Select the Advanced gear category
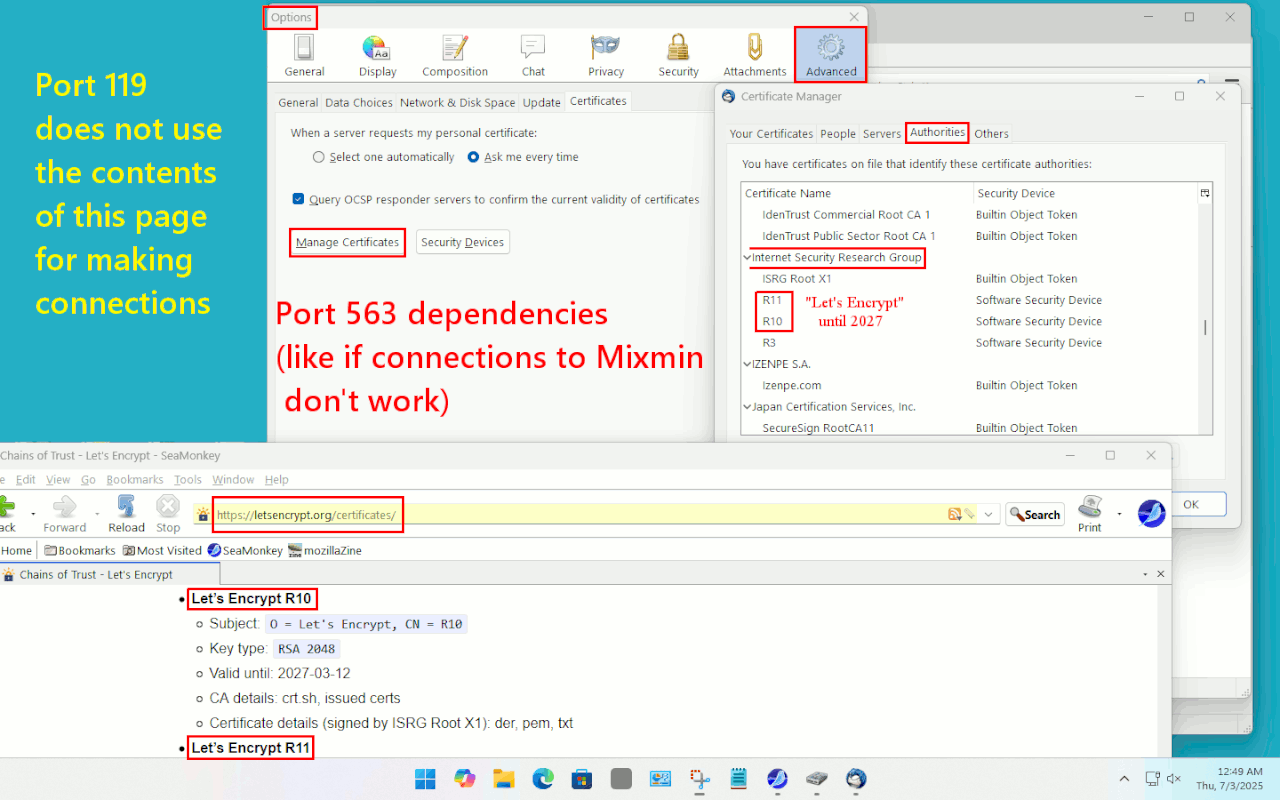 click(x=831, y=55)
